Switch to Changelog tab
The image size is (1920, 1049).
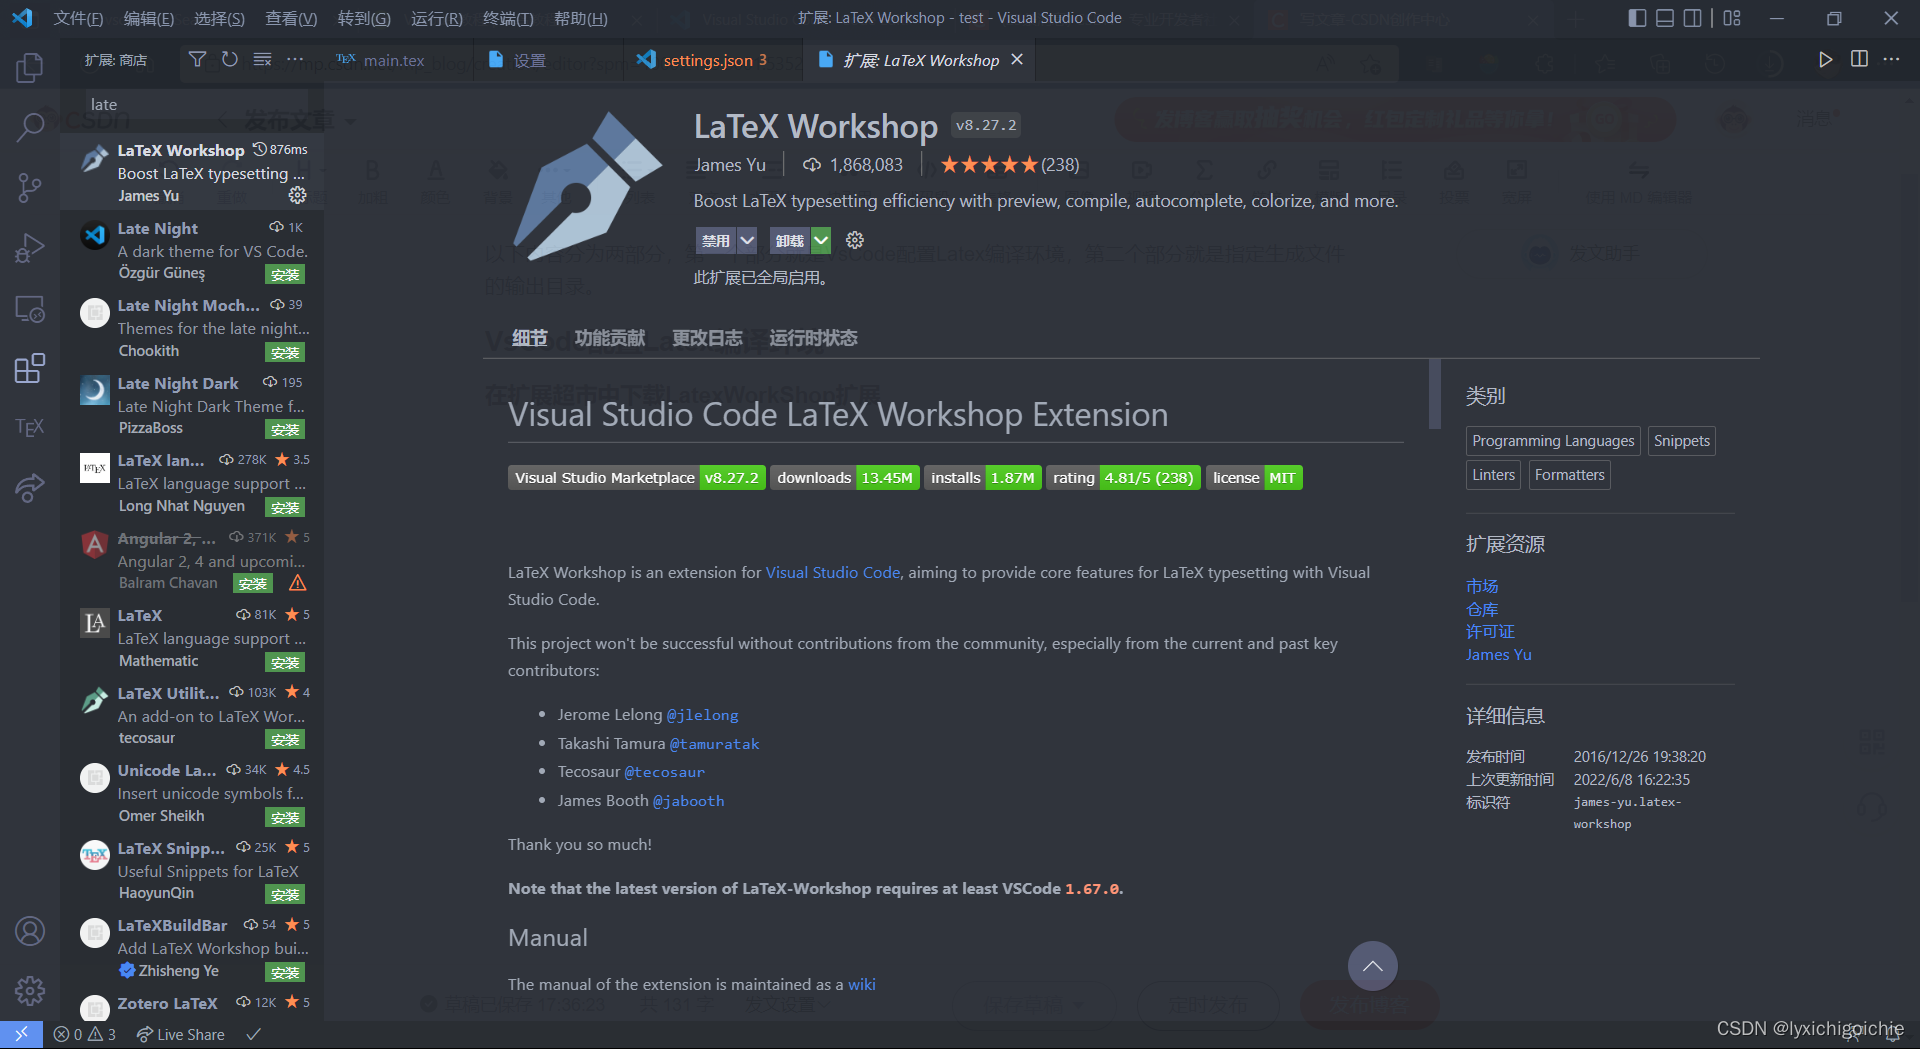pos(707,338)
